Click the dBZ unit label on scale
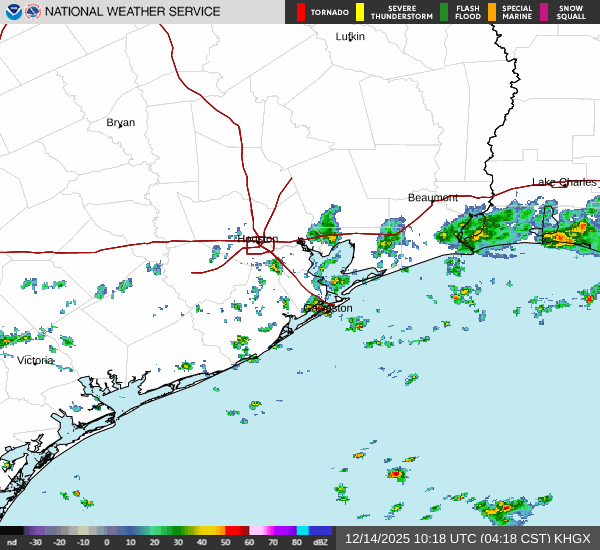The width and height of the screenshot is (600, 550). click(x=321, y=542)
